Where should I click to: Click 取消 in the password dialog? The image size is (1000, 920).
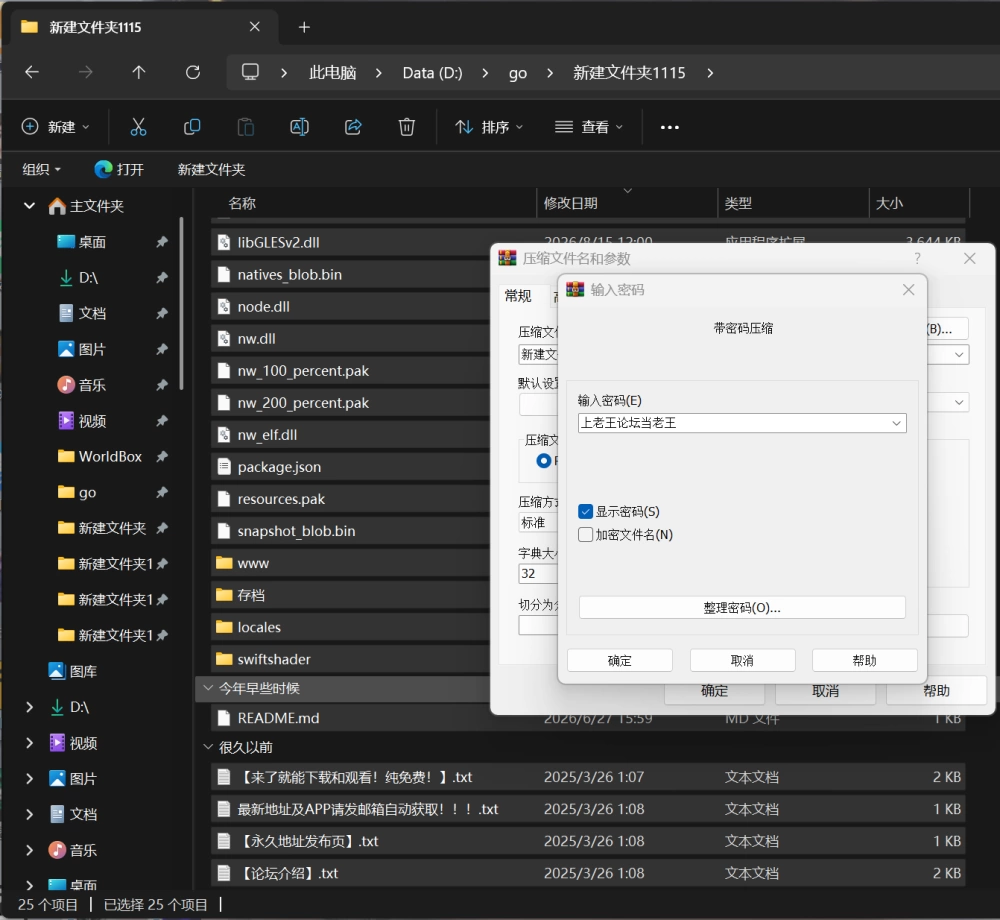742,661
